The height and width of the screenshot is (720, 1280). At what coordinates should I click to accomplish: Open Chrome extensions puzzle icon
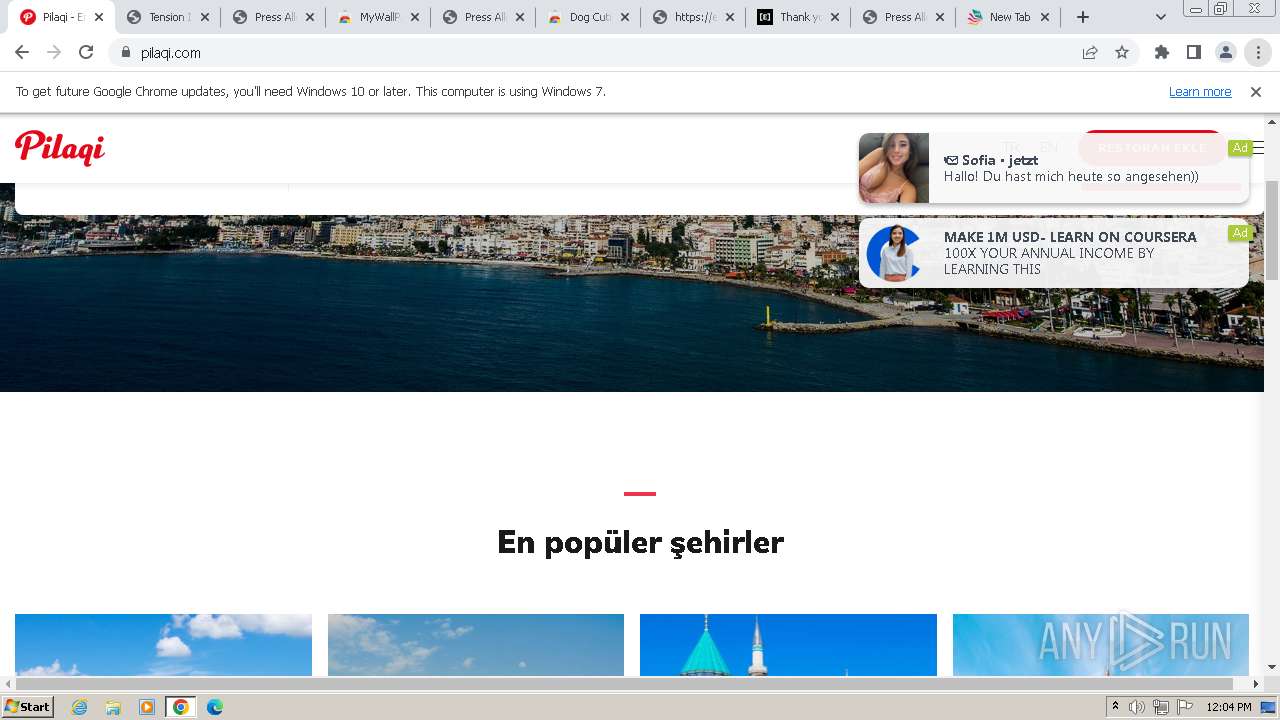[1162, 53]
